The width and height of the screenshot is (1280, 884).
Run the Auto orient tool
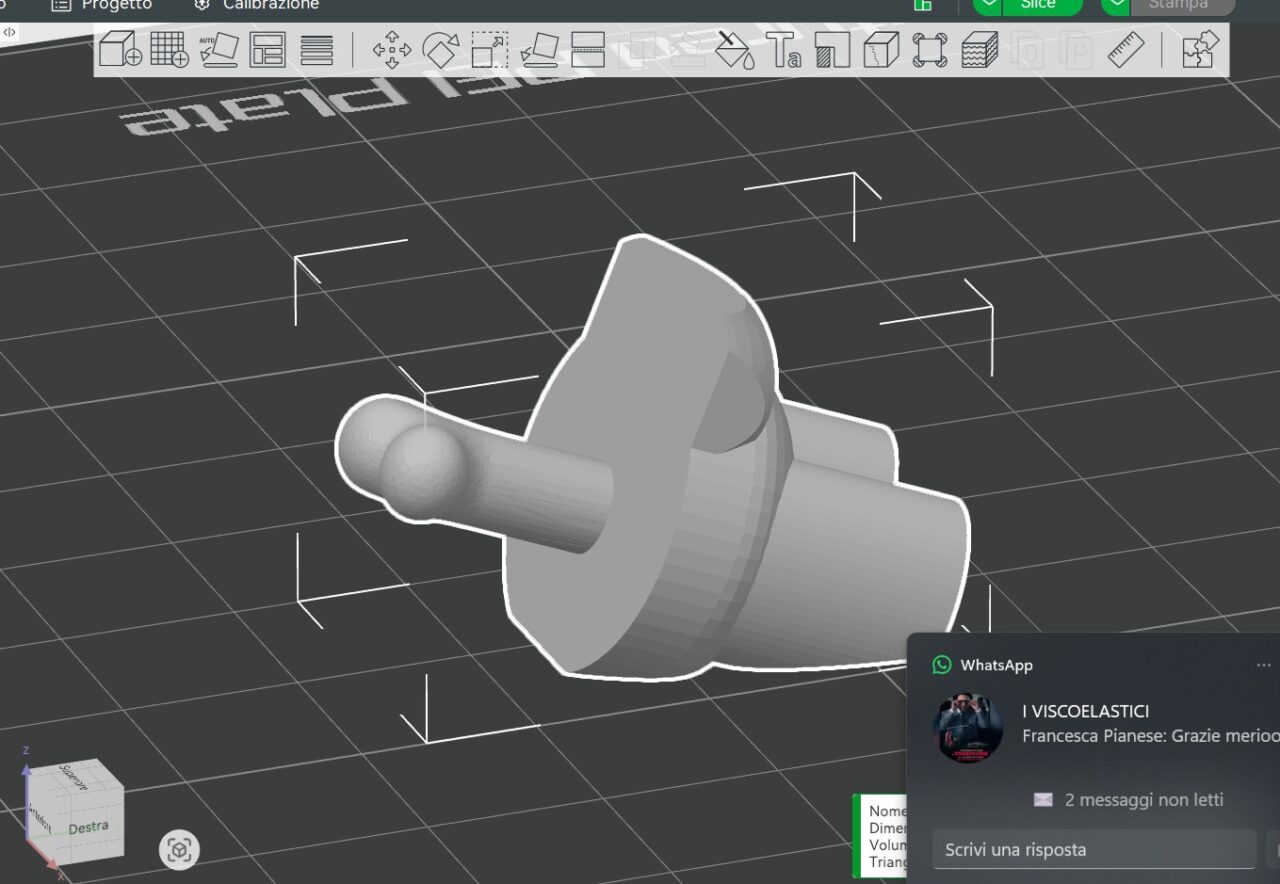tap(218, 49)
